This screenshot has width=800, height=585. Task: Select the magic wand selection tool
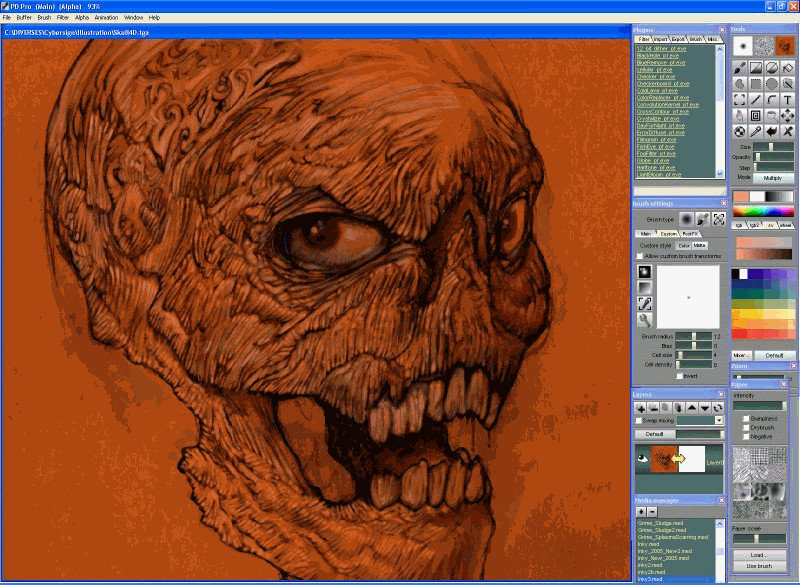pyautogui.click(x=787, y=83)
